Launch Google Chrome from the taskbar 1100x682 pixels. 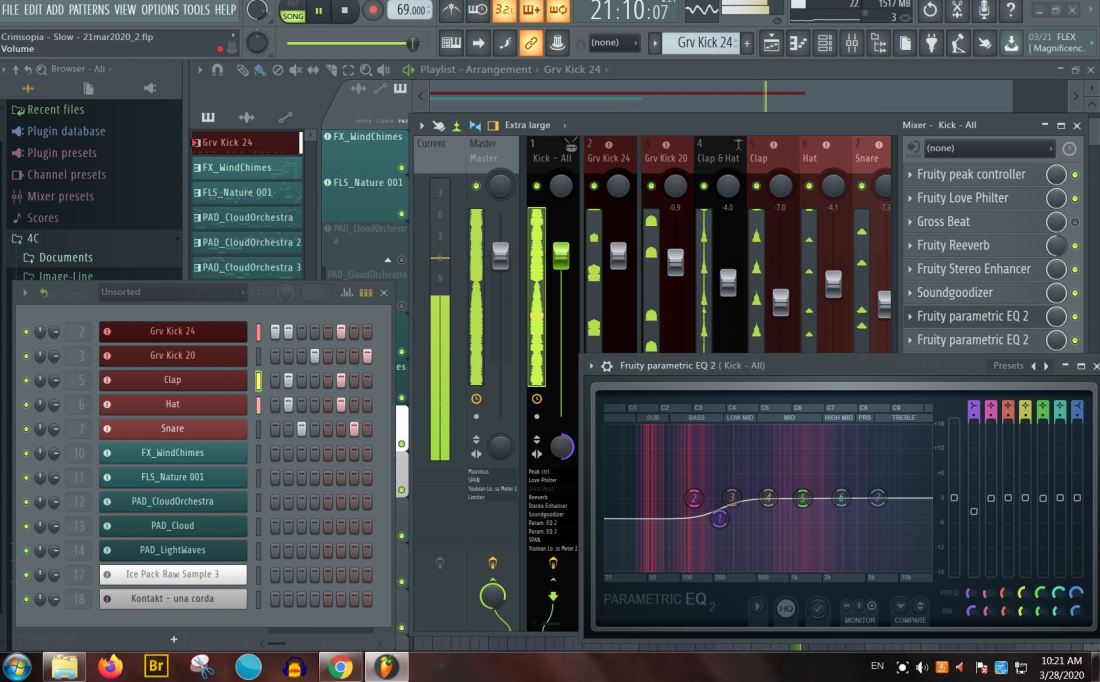tap(340, 666)
